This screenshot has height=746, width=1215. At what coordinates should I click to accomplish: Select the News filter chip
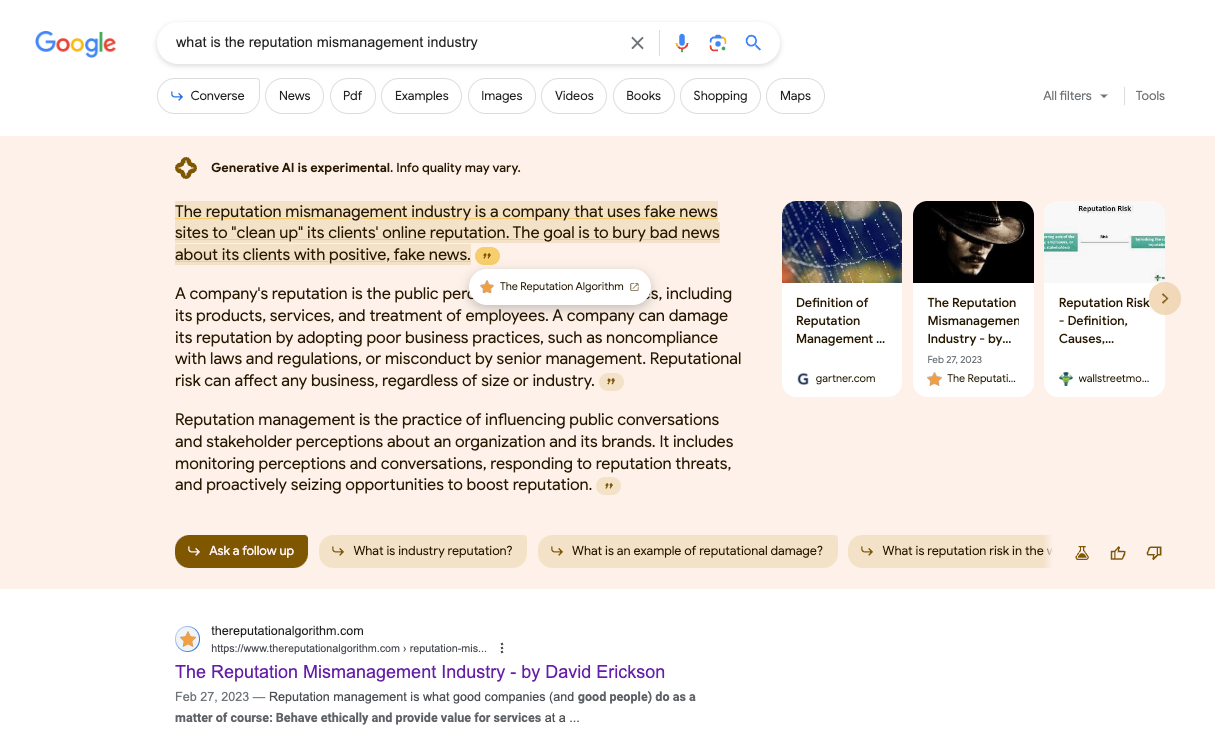[294, 96]
